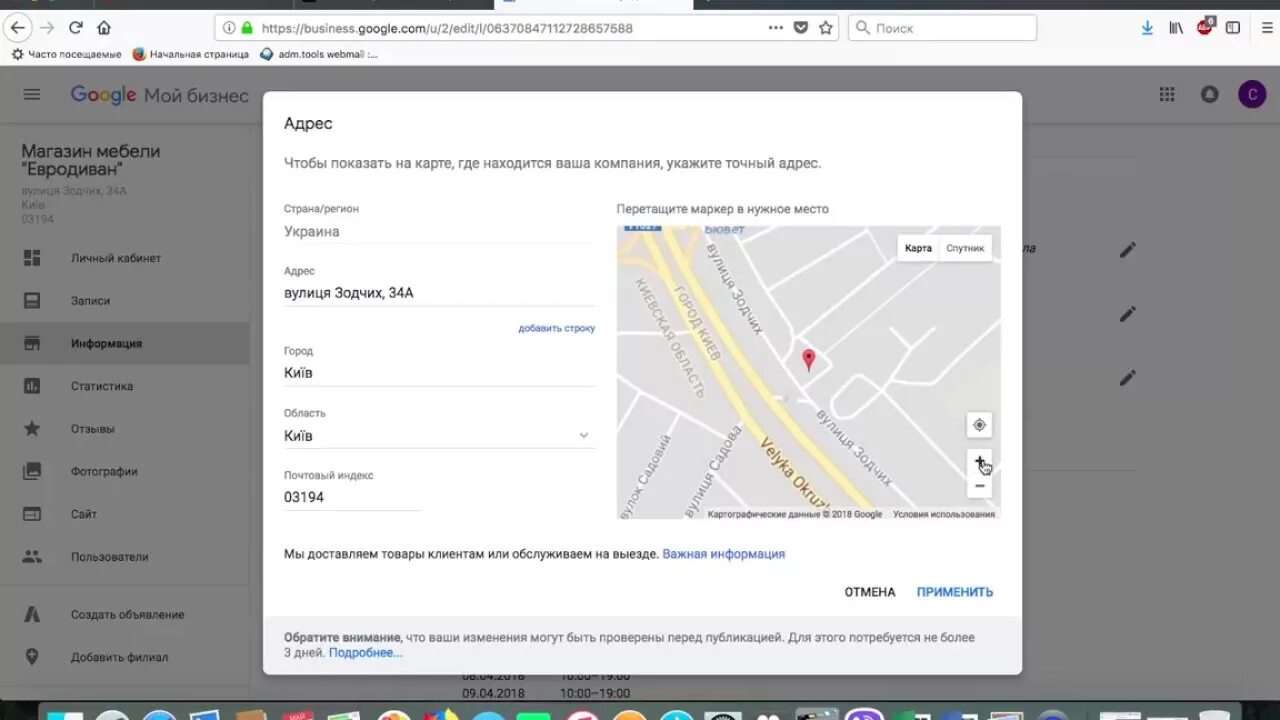The height and width of the screenshot is (720, 1280).
Task: Open the adm.tools webmail bookmark
Action: pos(319,54)
